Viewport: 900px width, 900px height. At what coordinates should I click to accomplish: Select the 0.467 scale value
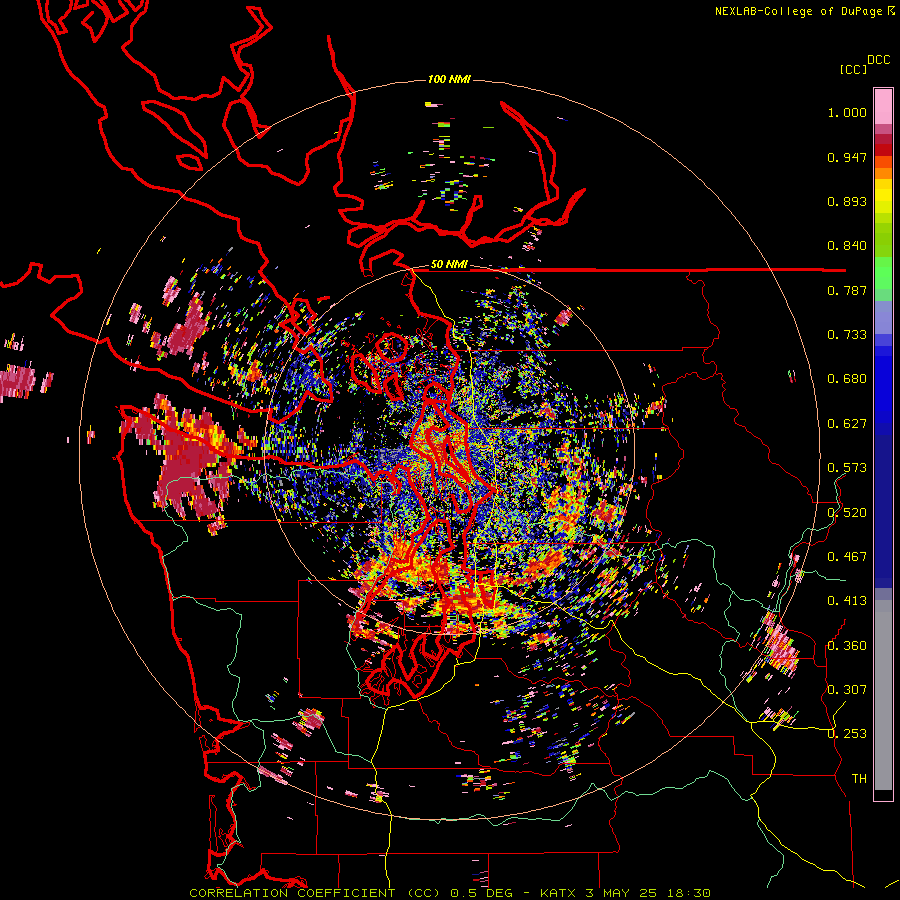[847, 557]
